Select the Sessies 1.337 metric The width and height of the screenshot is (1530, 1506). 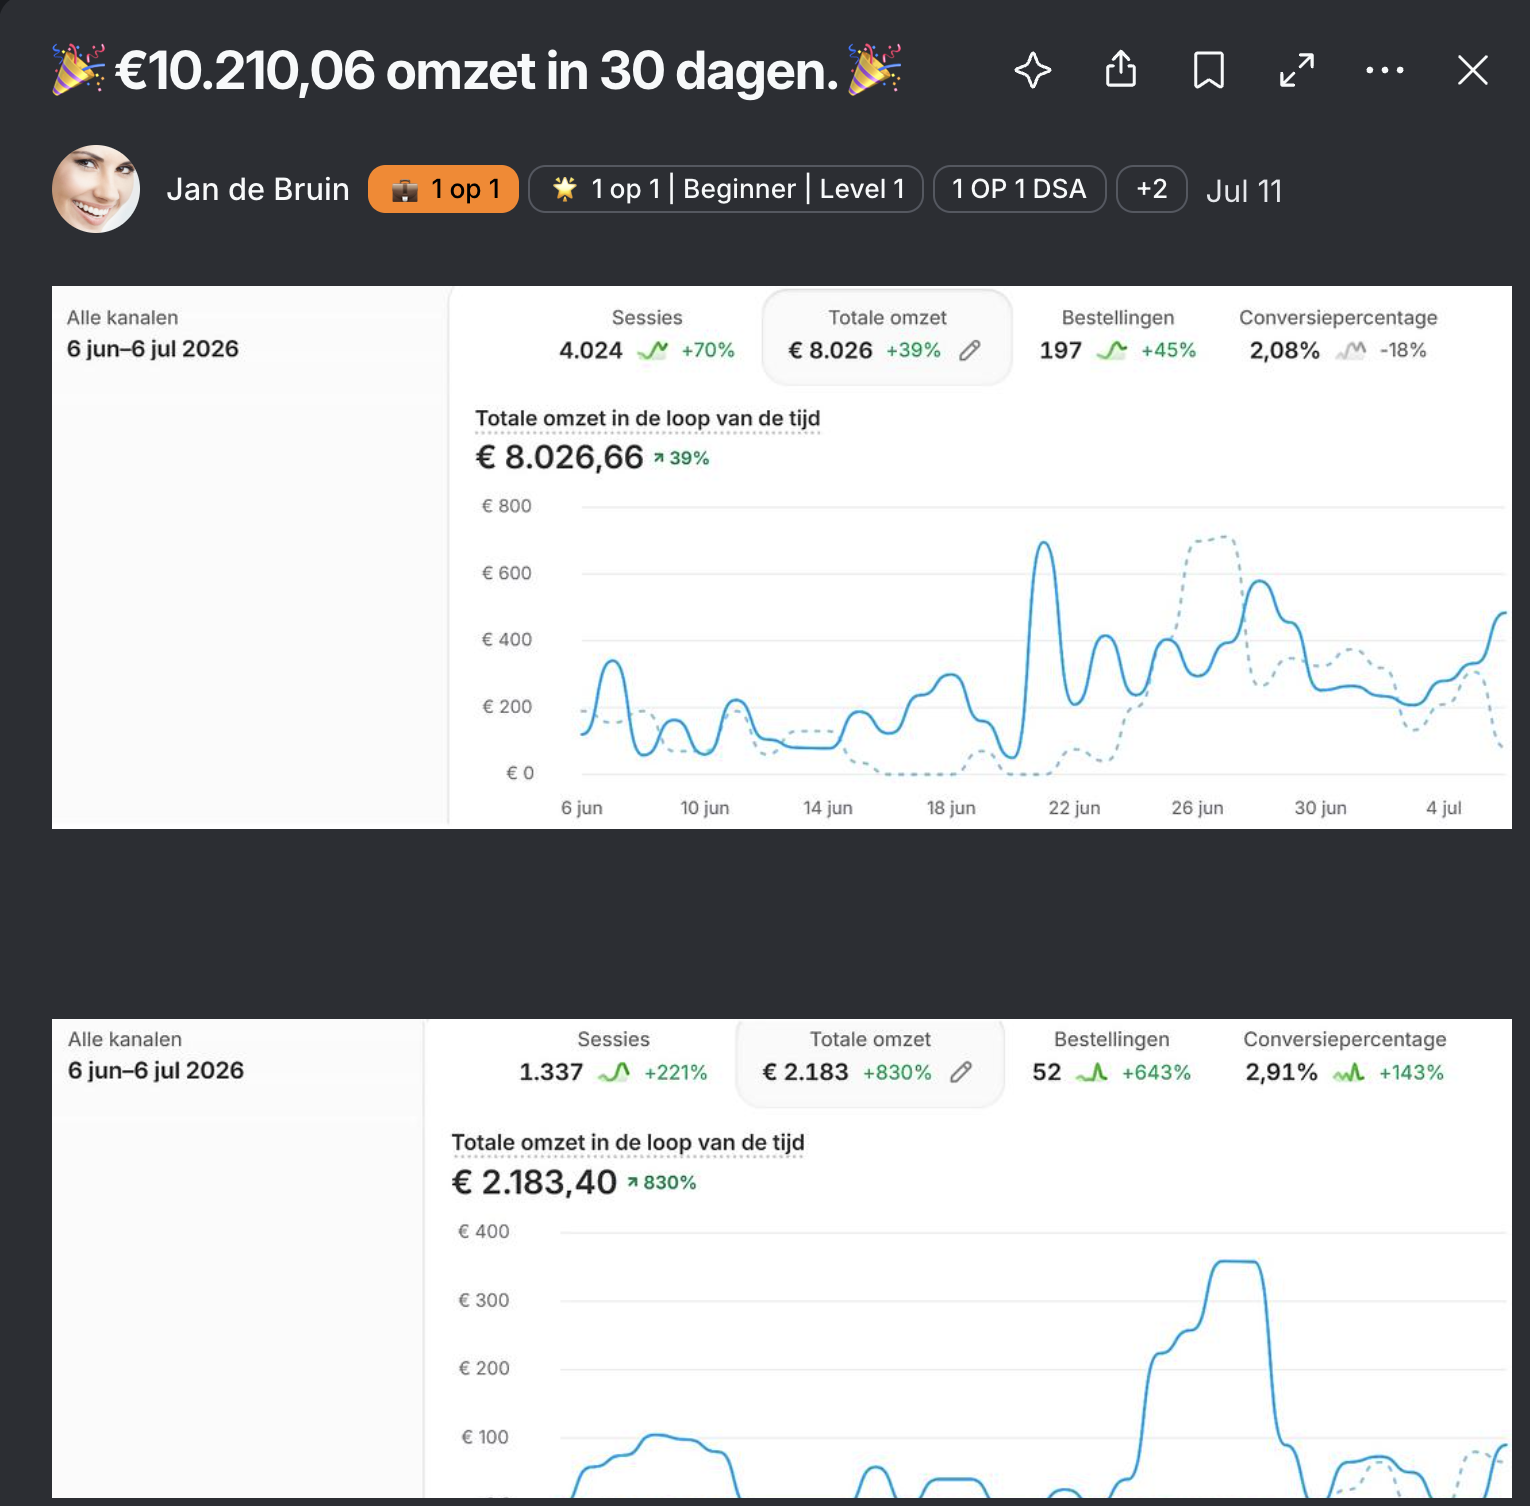point(613,1056)
